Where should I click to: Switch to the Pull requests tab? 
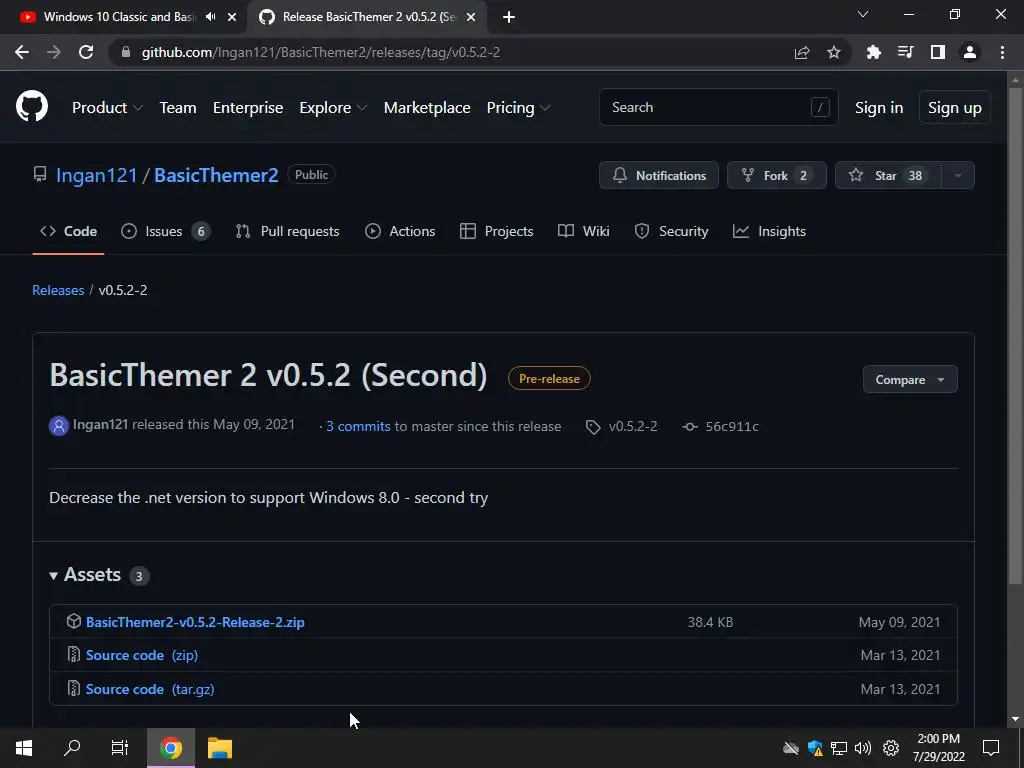tap(287, 231)
